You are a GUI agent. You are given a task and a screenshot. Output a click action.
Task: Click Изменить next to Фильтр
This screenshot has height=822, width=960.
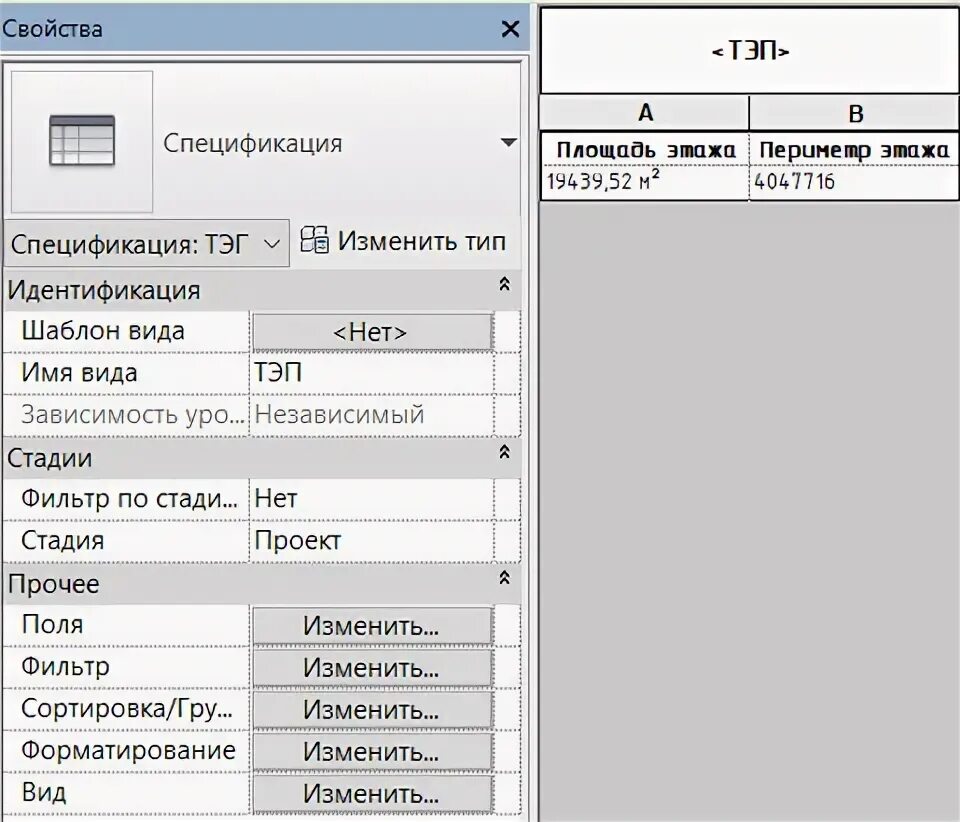pyautogui.click(x=371, y=667)
